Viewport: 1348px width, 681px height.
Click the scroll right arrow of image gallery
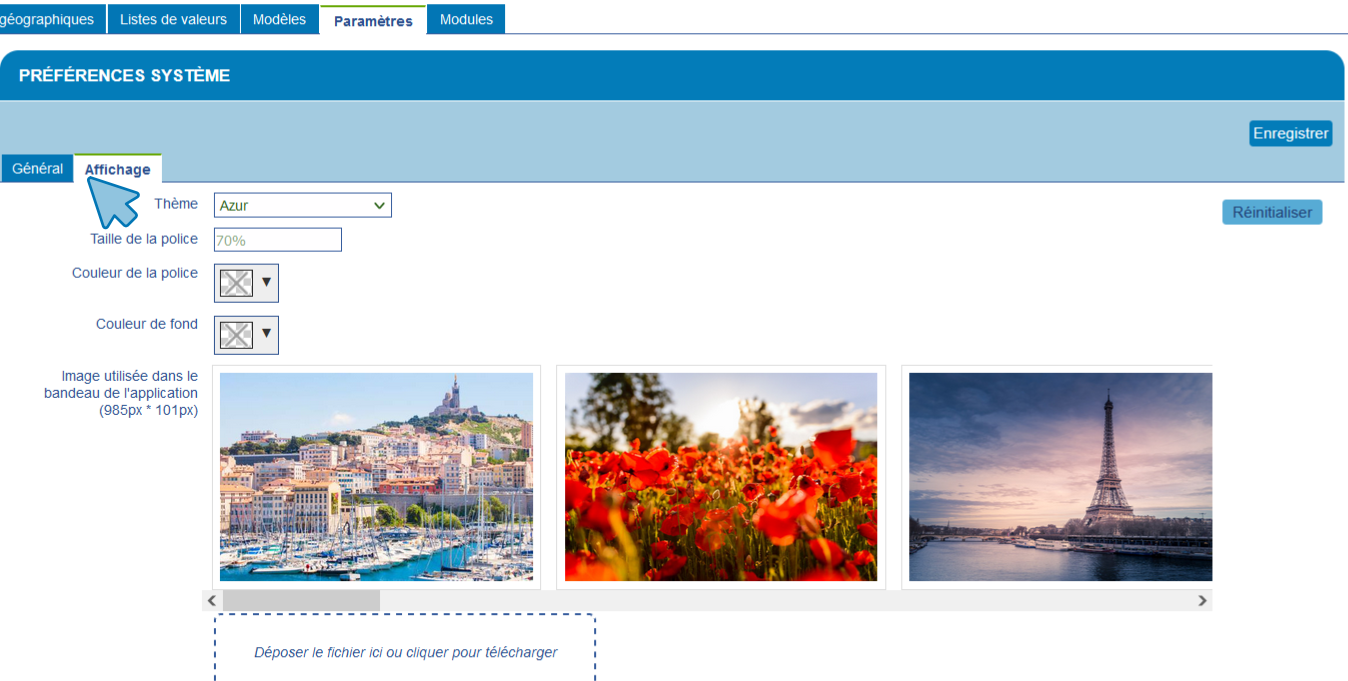point(1202,601)
